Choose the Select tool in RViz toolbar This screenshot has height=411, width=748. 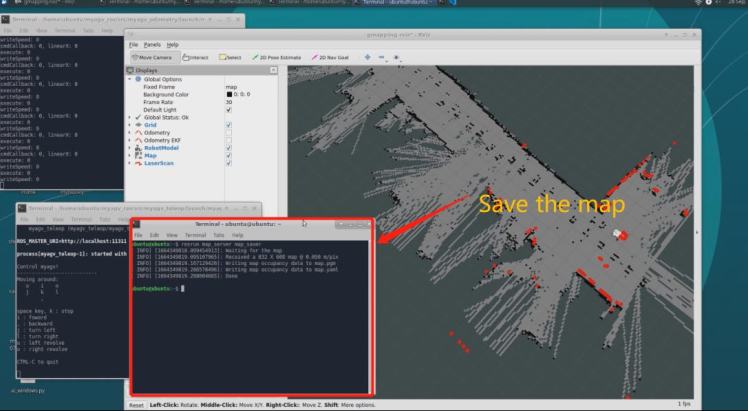pos(231,57)
